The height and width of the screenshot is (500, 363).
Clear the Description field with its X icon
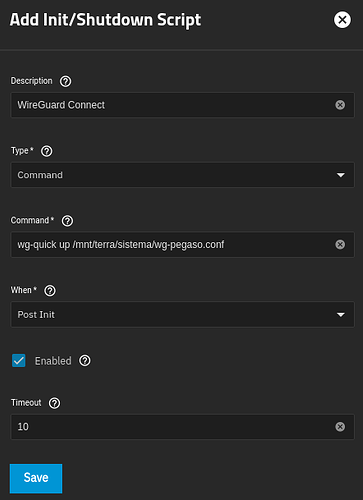point(340,105)
